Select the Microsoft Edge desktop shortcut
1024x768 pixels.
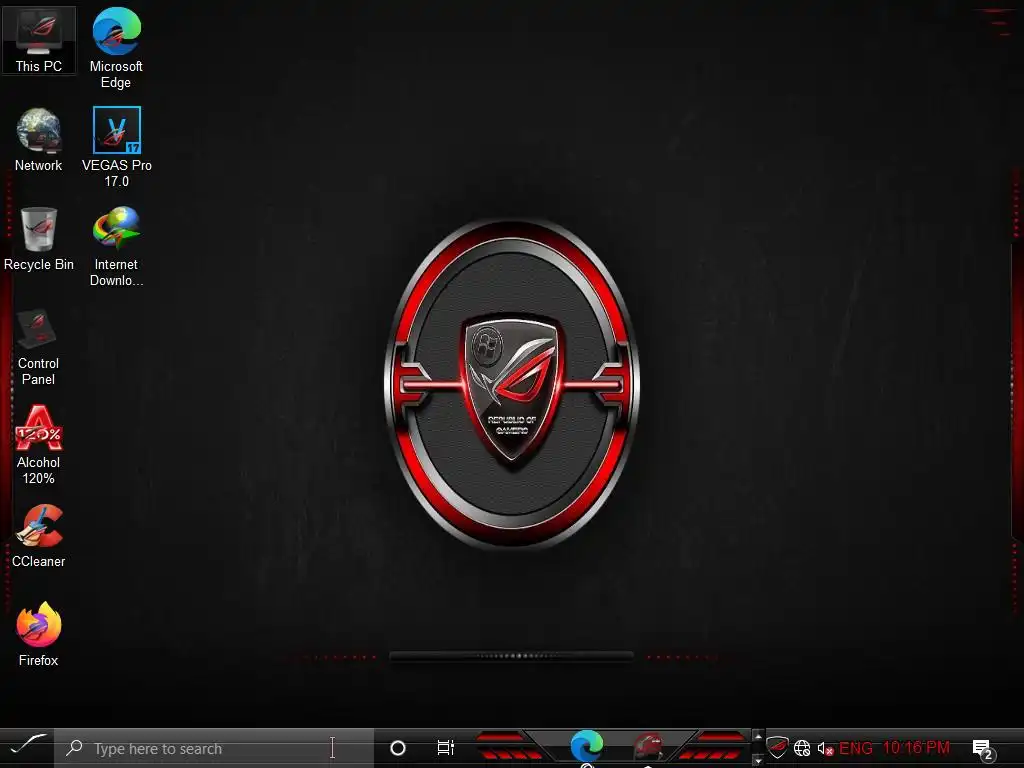click(x=116, y=48)
